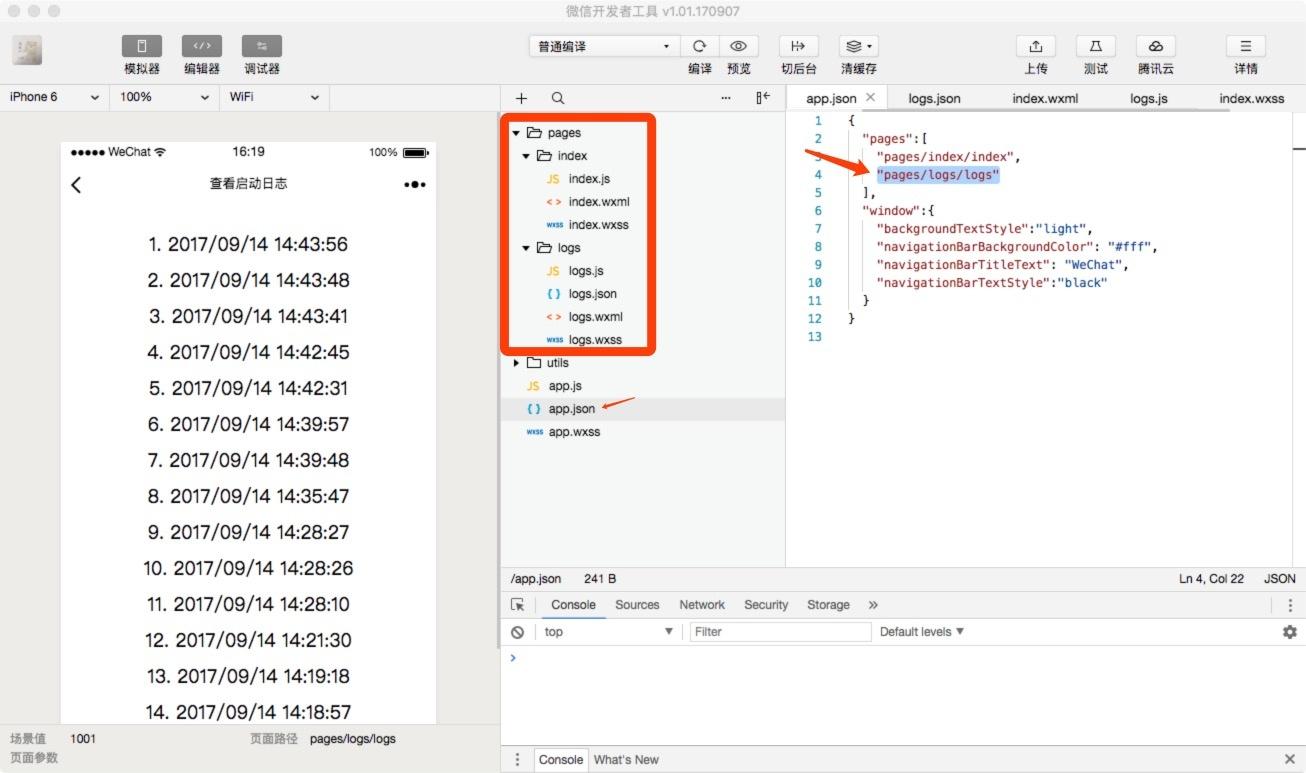Viewport: 1306px width, 773px height.
Task: Open index.js in the file tree
Action: click(589, 179)
